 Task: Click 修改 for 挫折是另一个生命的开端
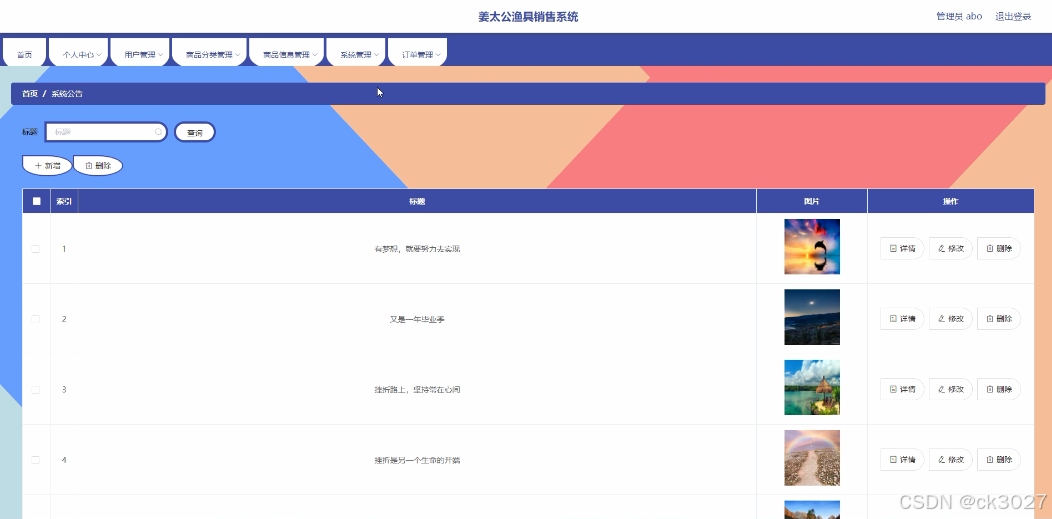[x=951, y=459]
